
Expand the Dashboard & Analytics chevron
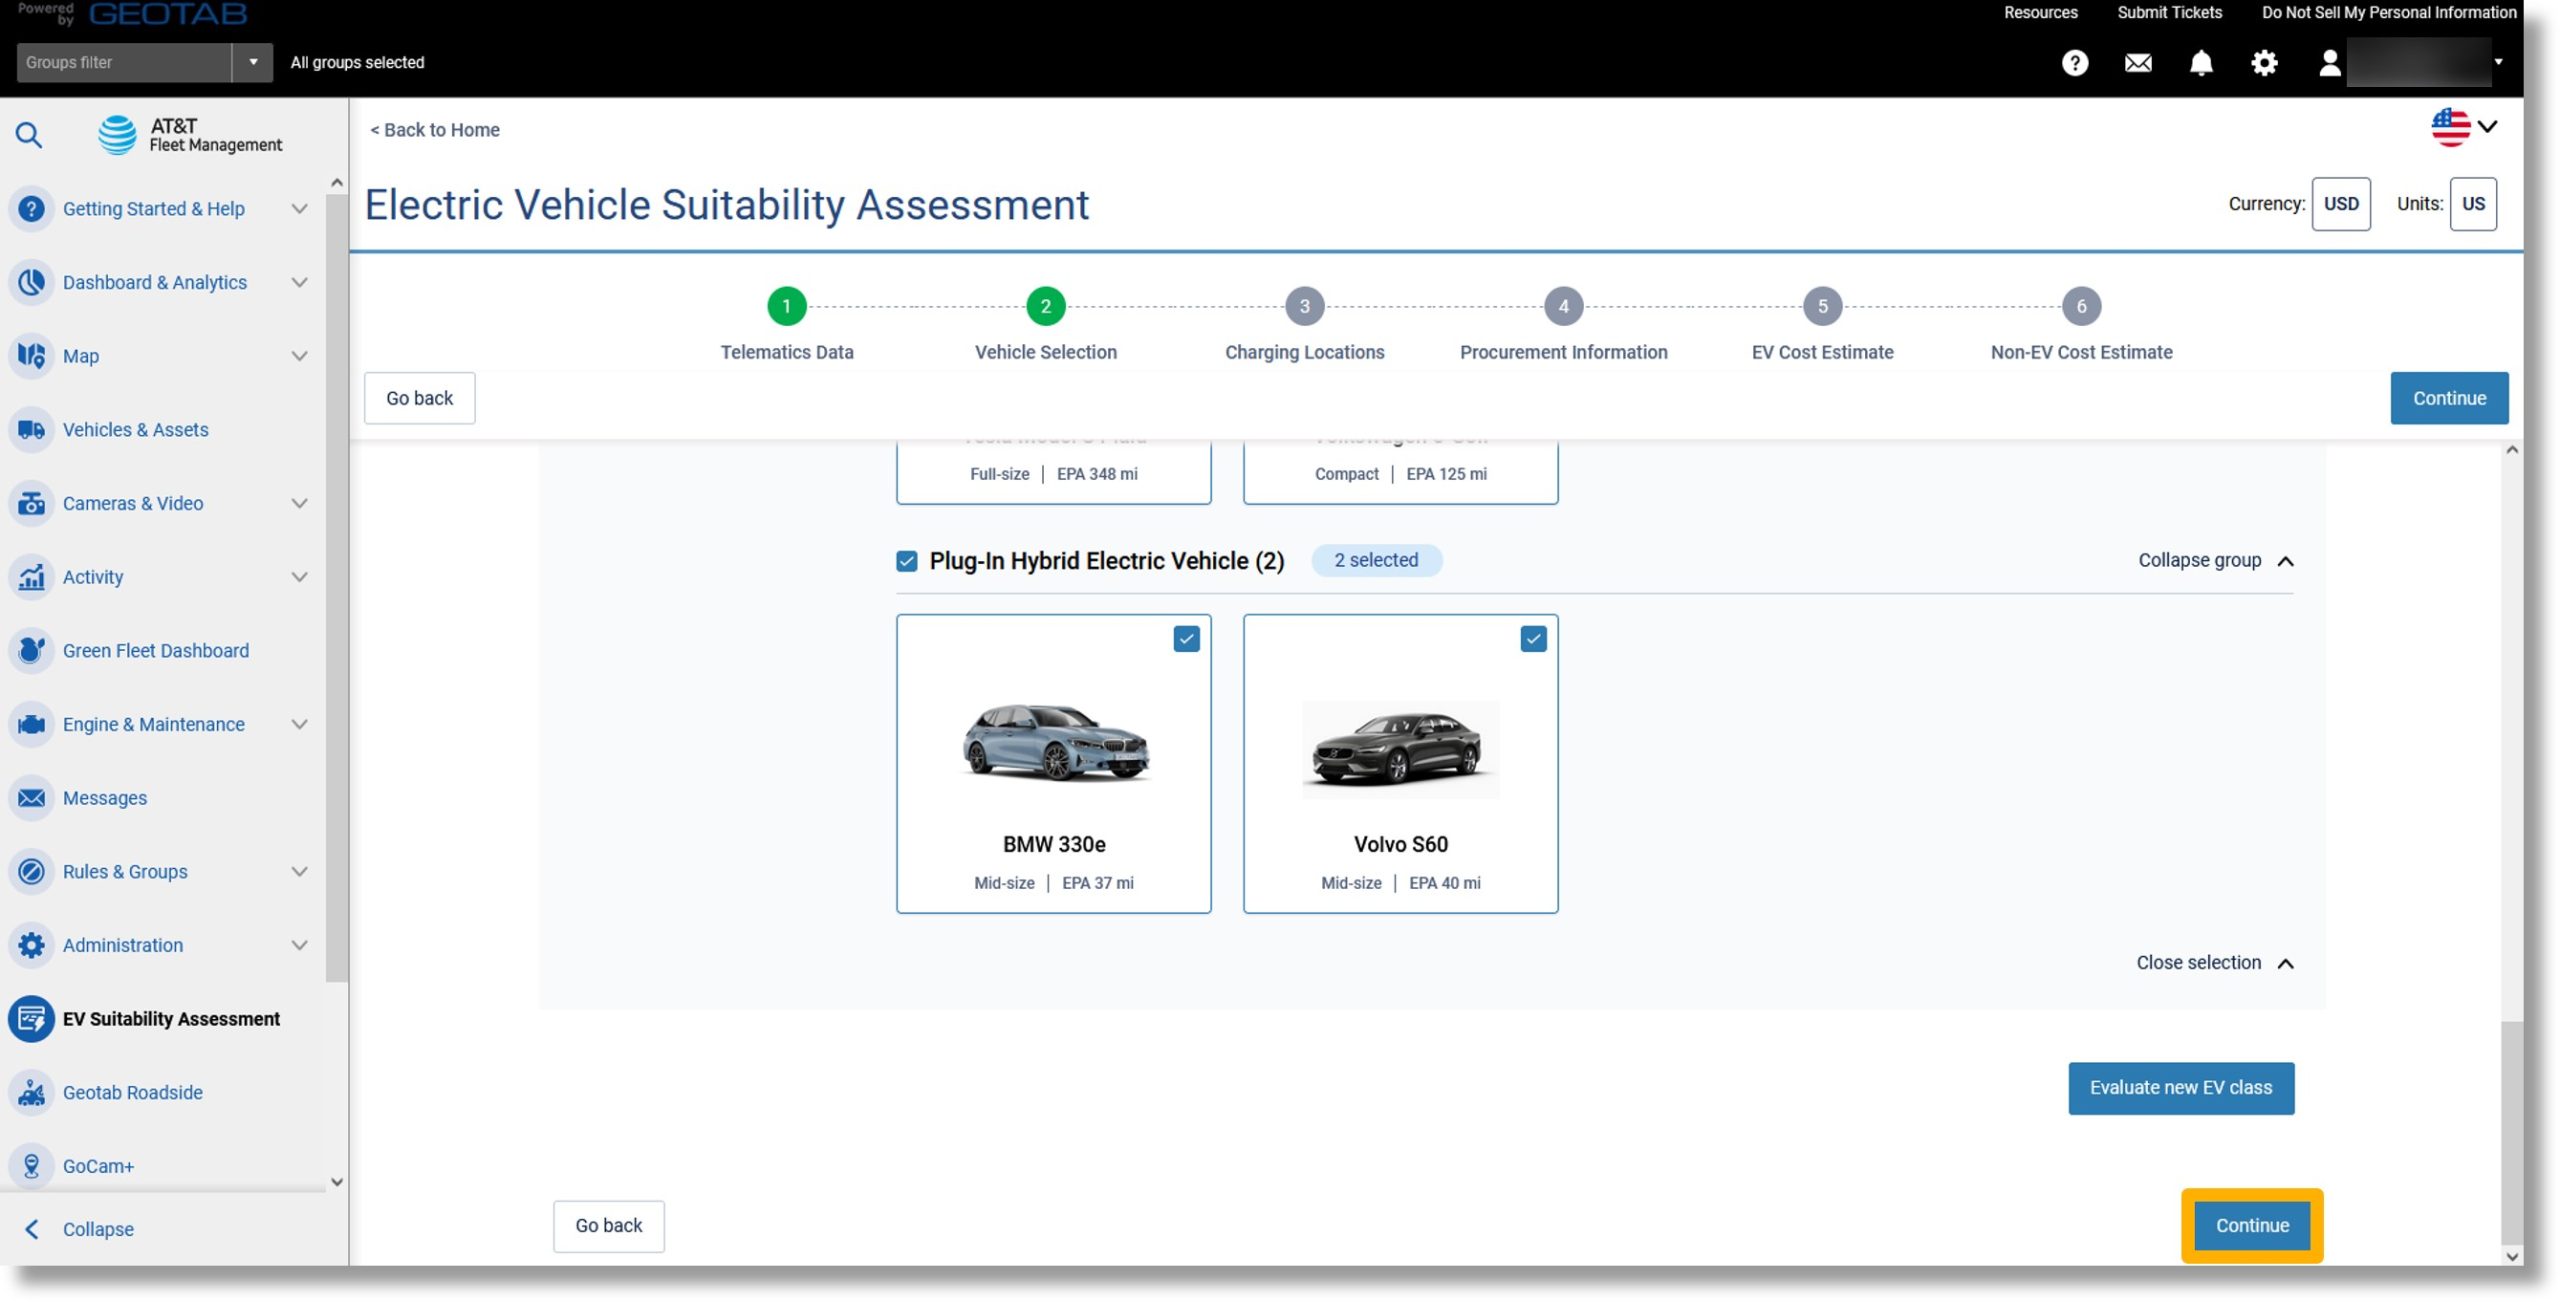point(299,282)
